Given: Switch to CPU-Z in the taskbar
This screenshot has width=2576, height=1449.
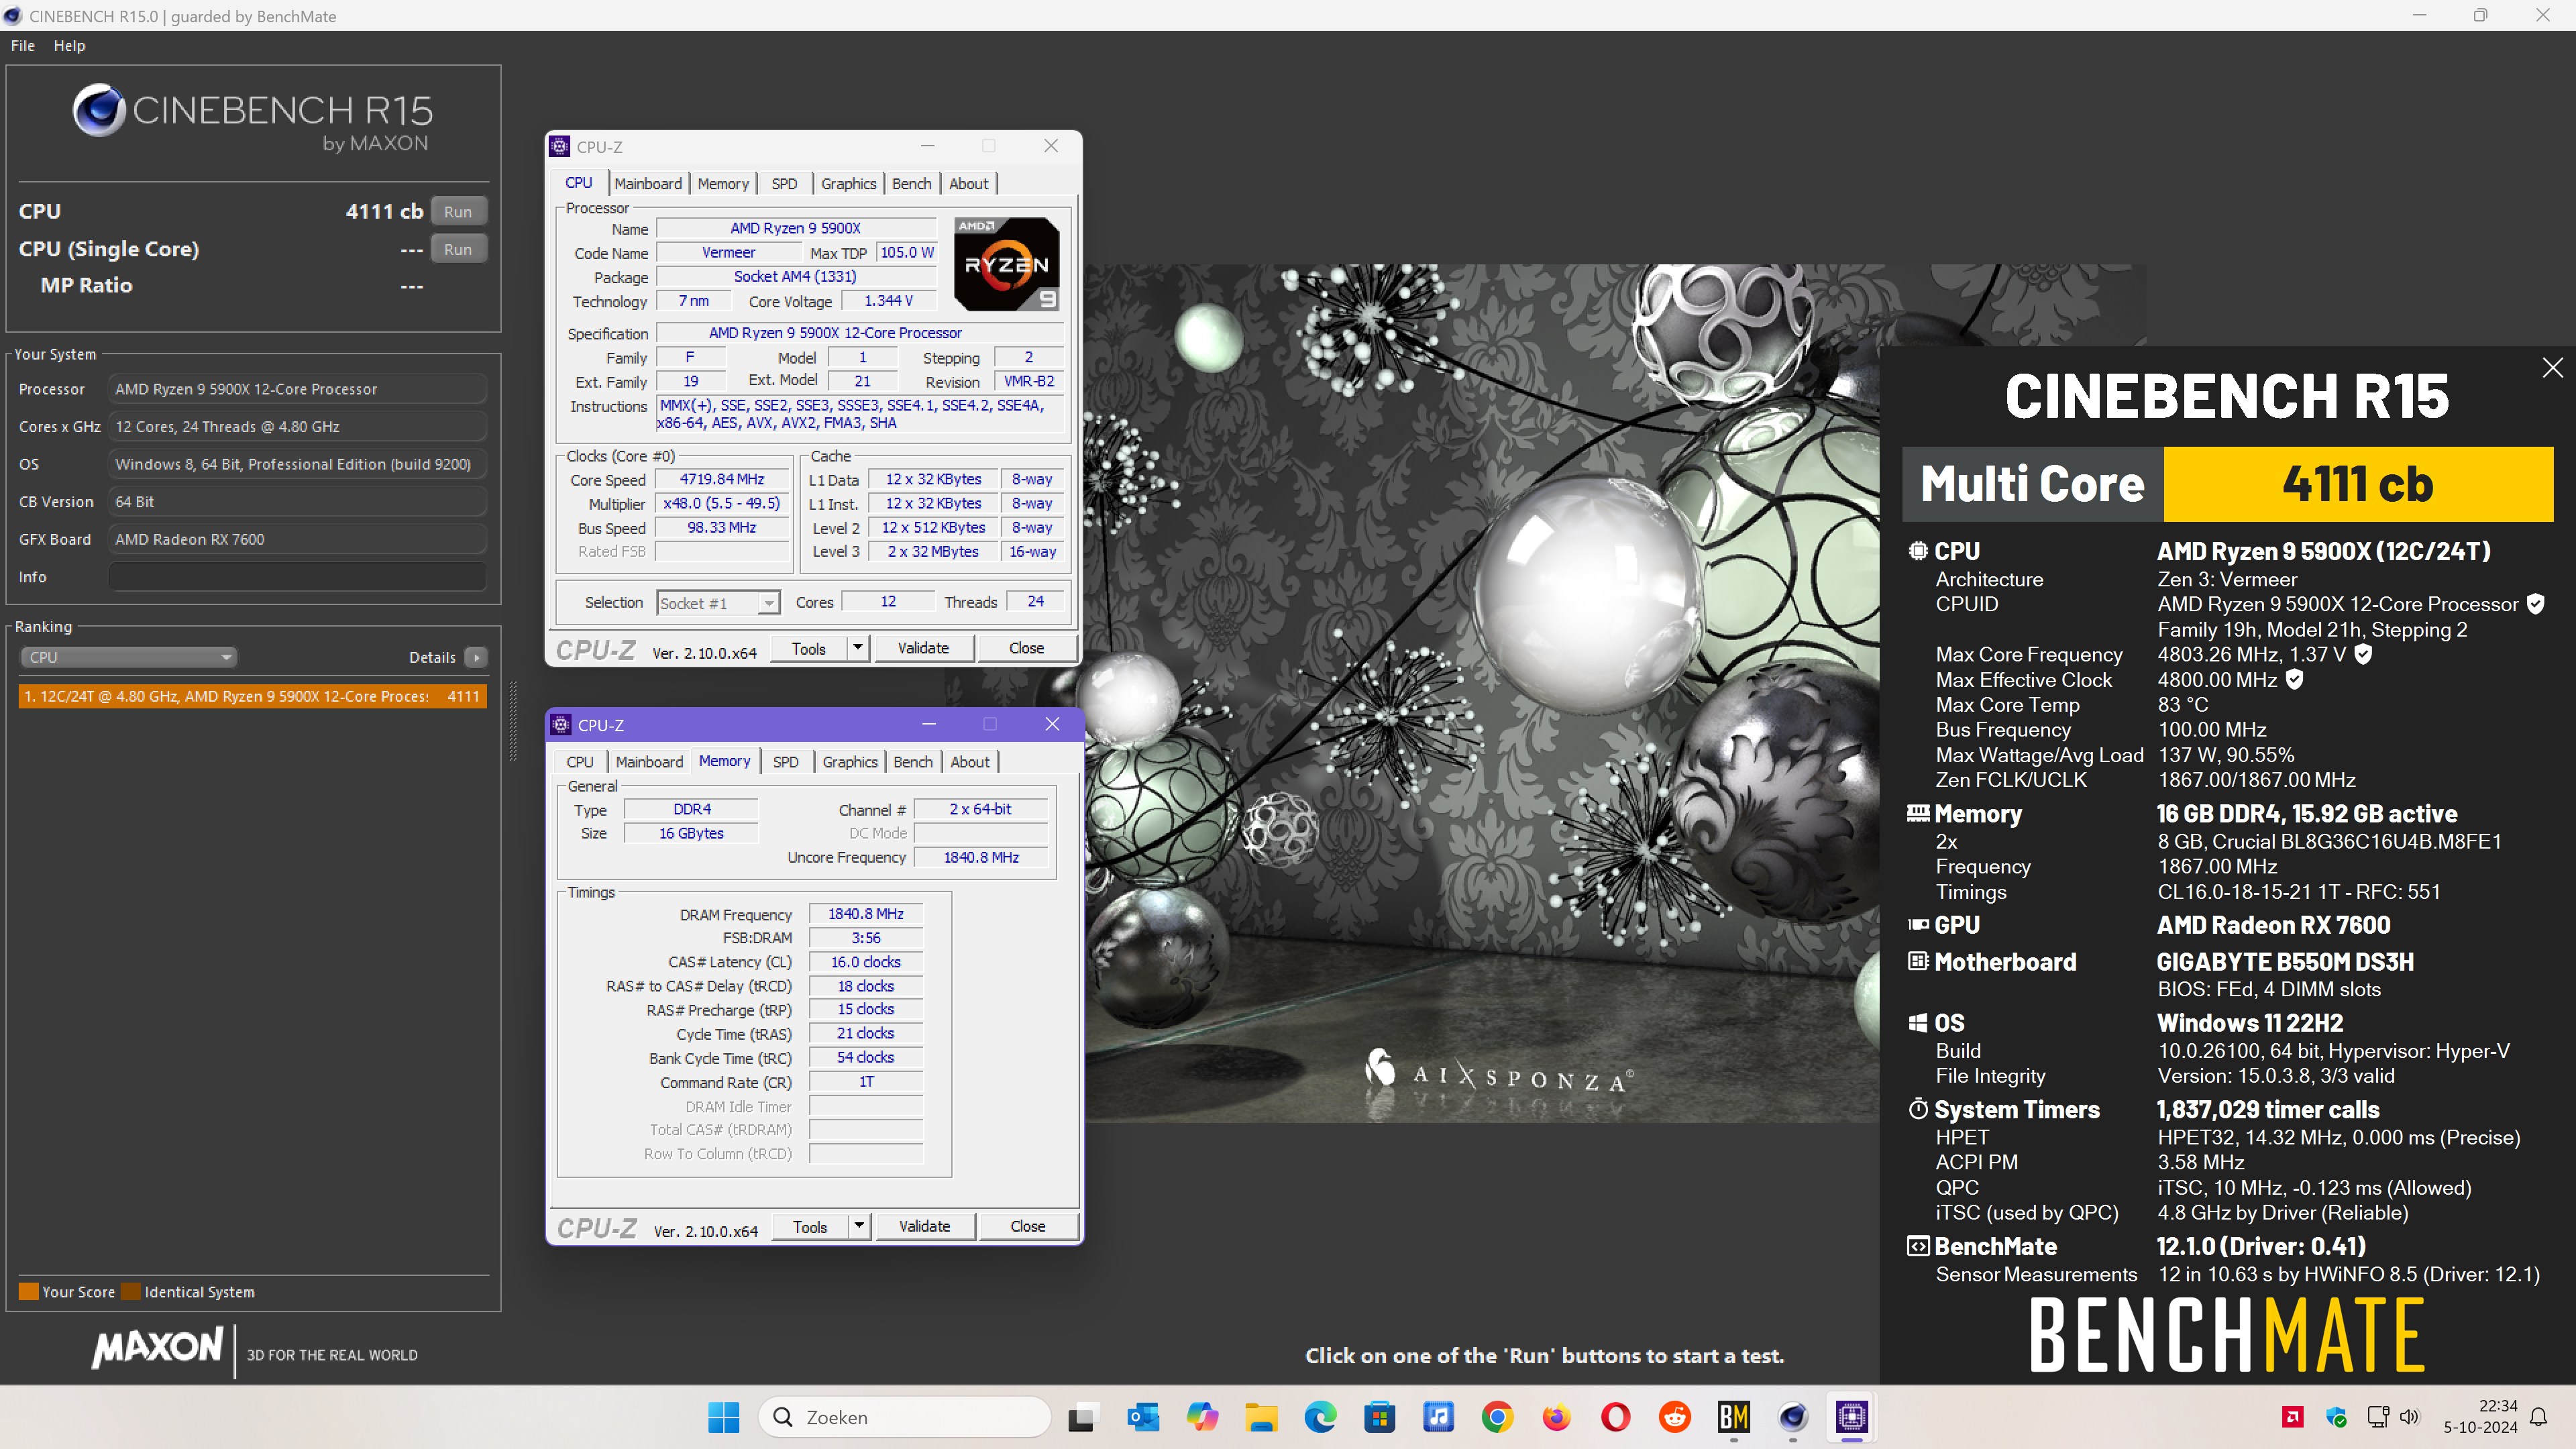Looking at the screenshot, I should tap(1852, 1417).
